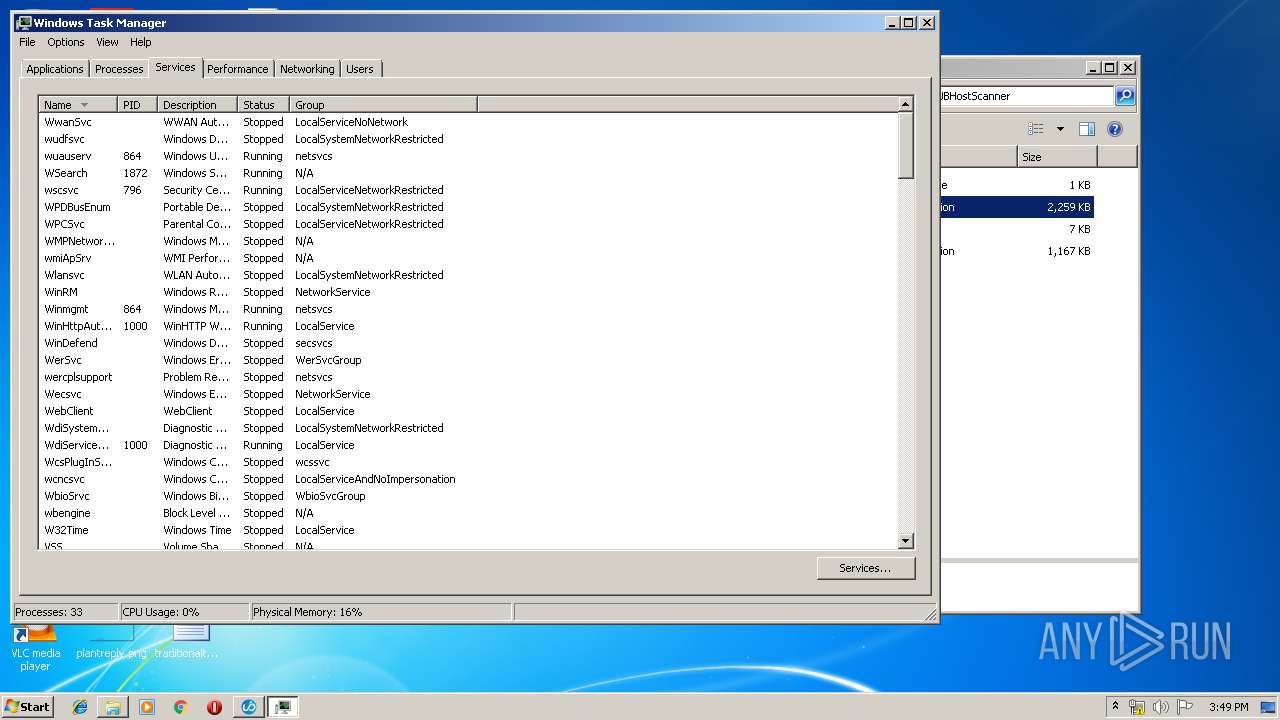Select the WinDefend service row

(x=468, y=343)
